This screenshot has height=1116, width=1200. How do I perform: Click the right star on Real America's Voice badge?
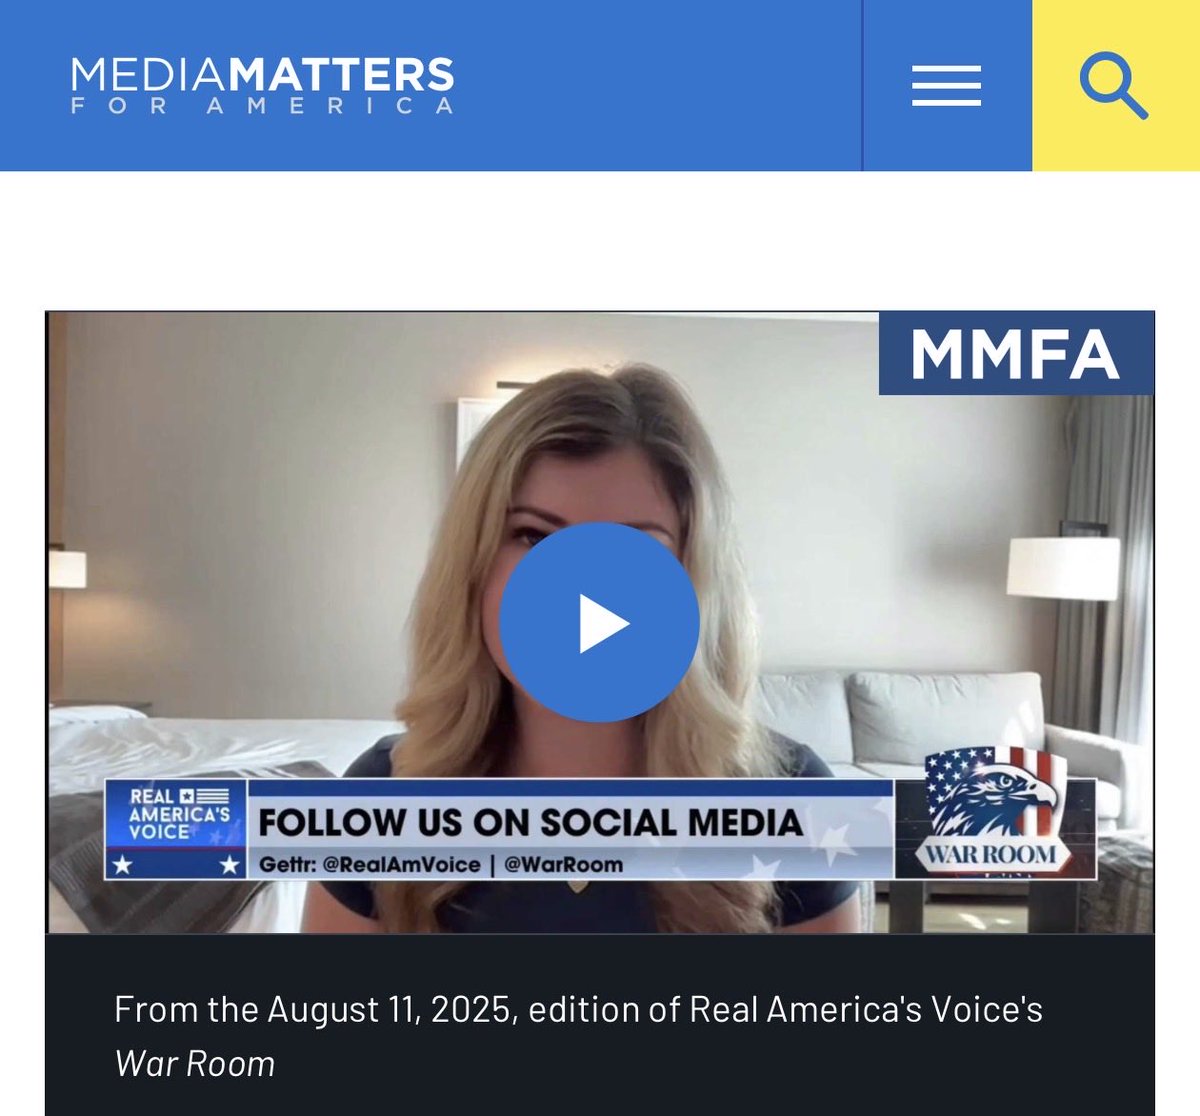(x=229, y=865)
